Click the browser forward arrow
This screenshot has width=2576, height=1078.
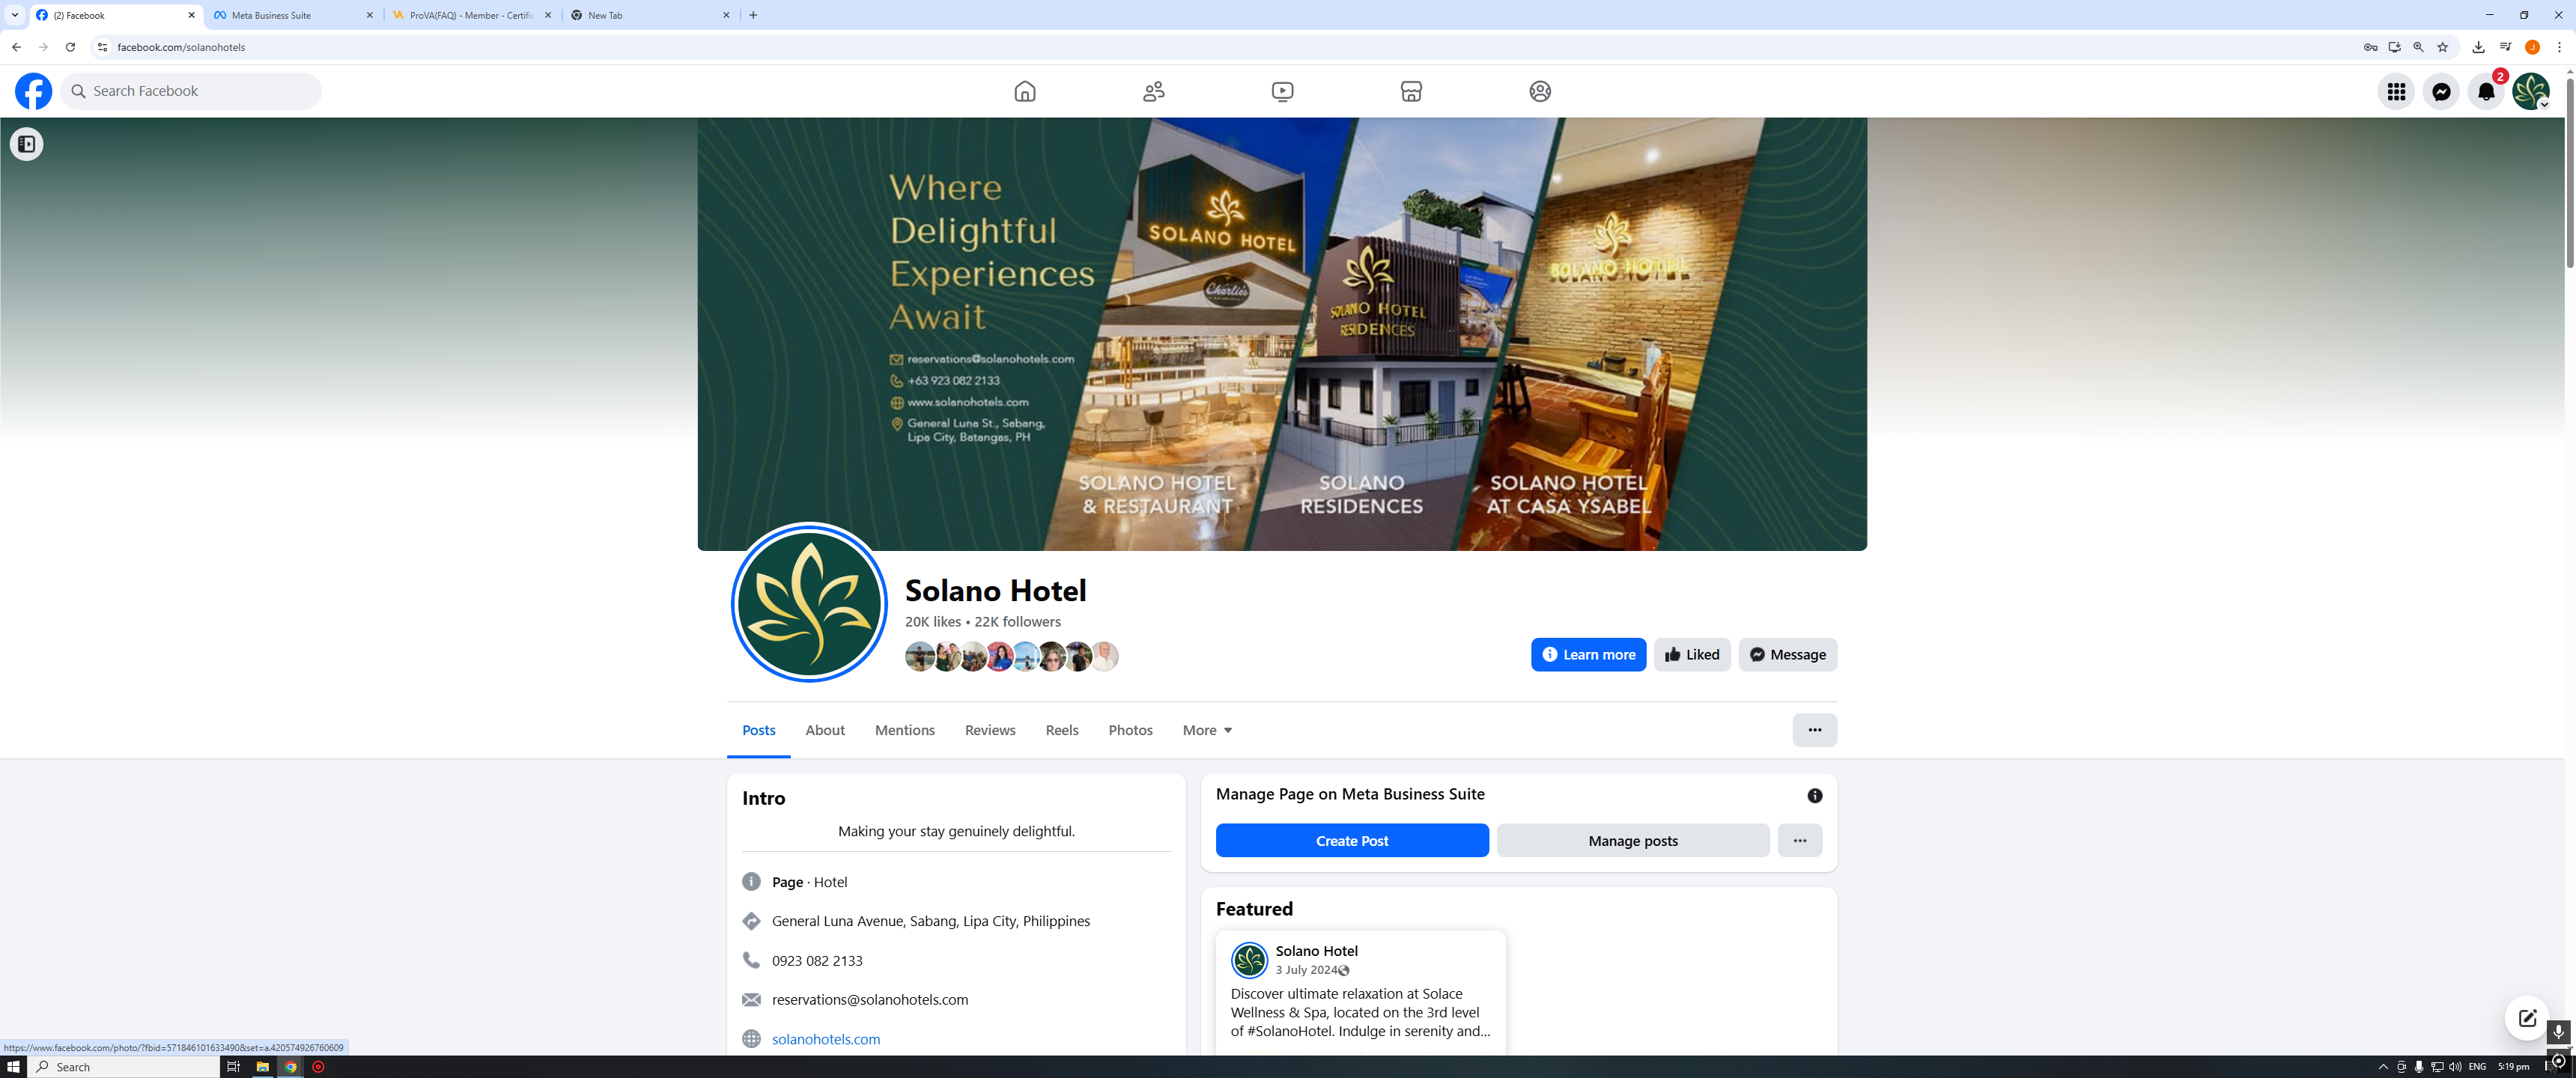pos(43,47)
